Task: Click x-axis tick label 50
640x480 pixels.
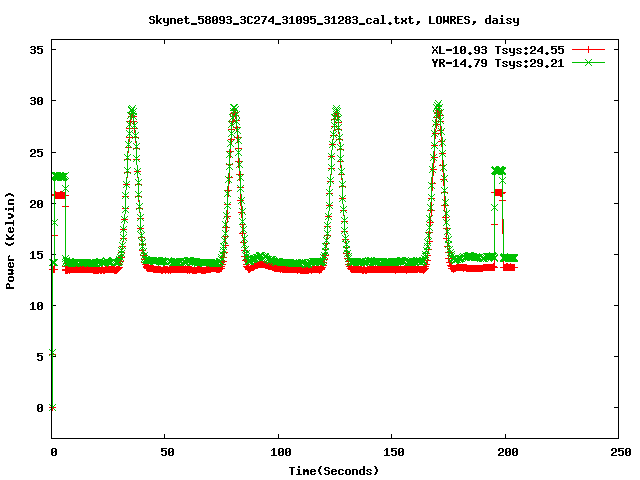Action: [167, 452]
